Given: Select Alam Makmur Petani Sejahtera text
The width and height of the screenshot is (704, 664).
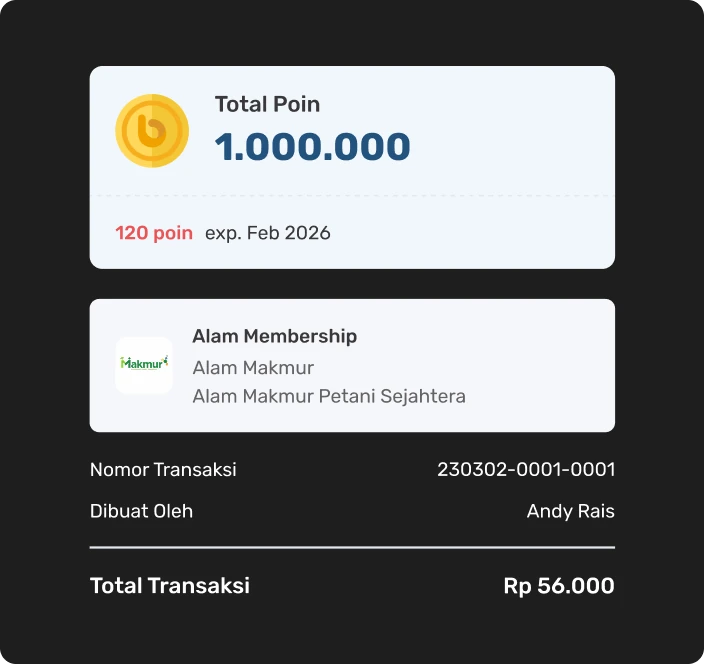Looking at the screenshot, I should pyautogui.click(x=329, y=396).
